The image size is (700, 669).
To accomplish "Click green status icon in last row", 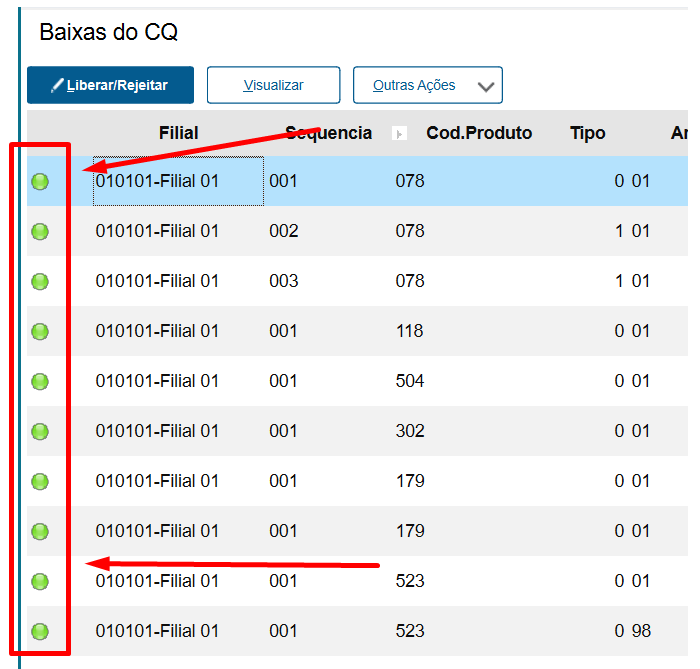I will click(40, 632).
